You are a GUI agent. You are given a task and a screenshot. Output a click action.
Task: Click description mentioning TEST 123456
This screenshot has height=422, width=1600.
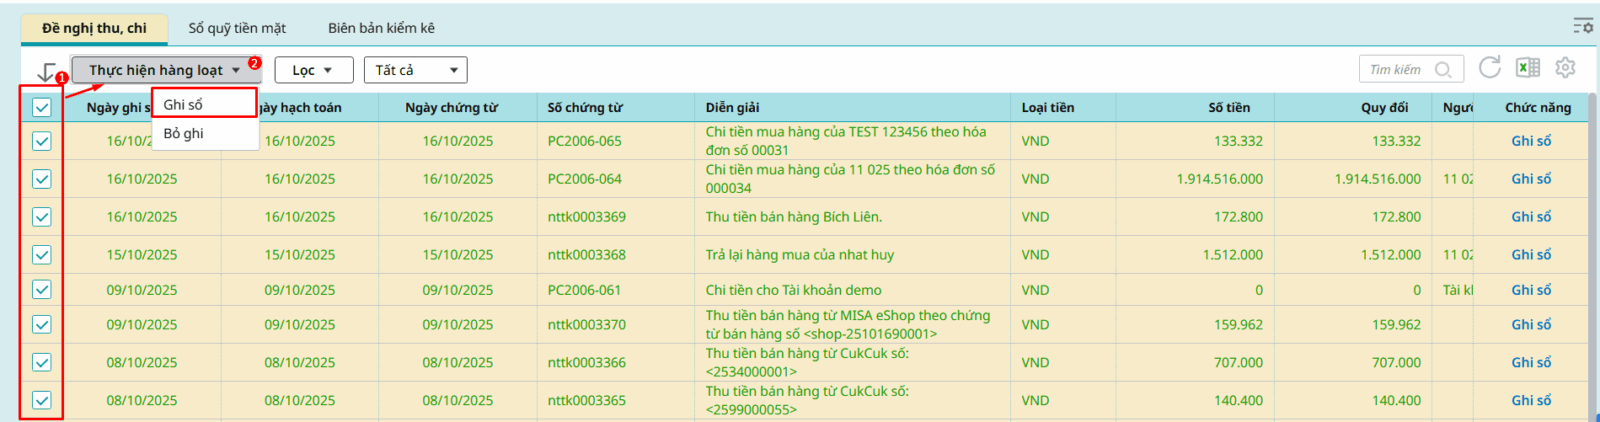[x=846, y=141]
